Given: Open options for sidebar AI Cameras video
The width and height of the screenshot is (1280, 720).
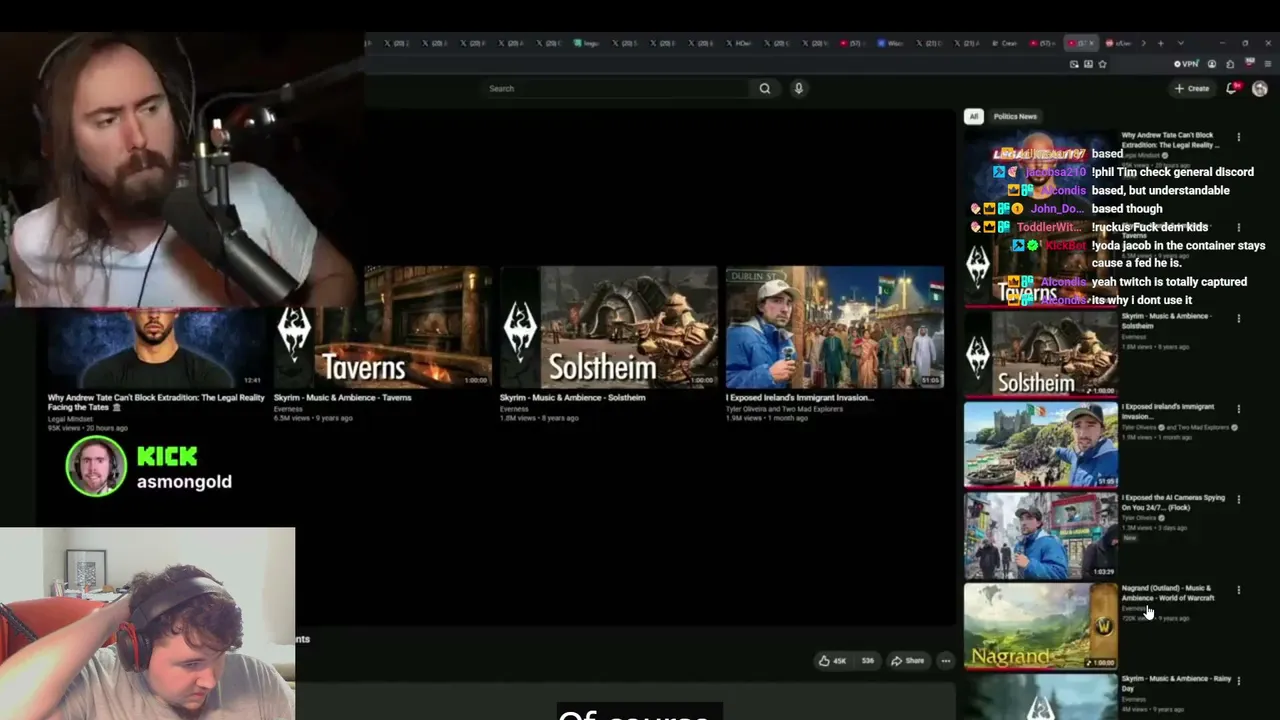Looking at the screenshot, I should click(x=1238, y=500).
